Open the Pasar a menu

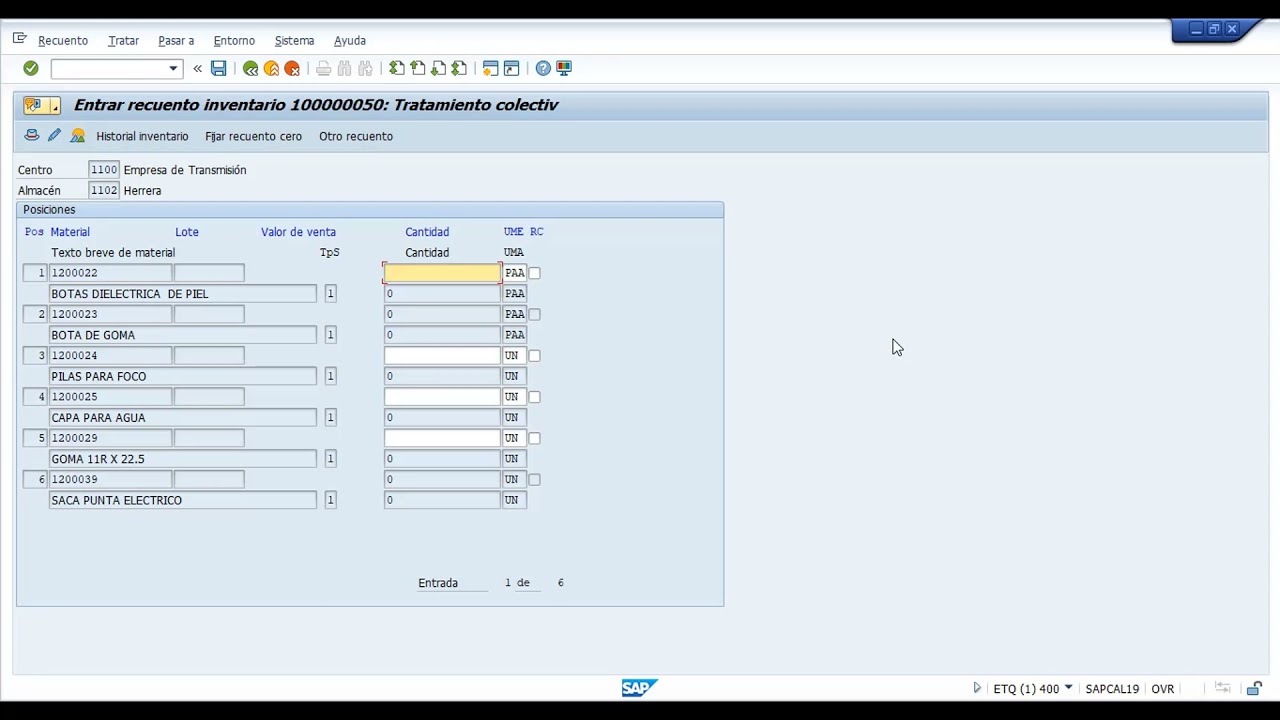(176, 40)
